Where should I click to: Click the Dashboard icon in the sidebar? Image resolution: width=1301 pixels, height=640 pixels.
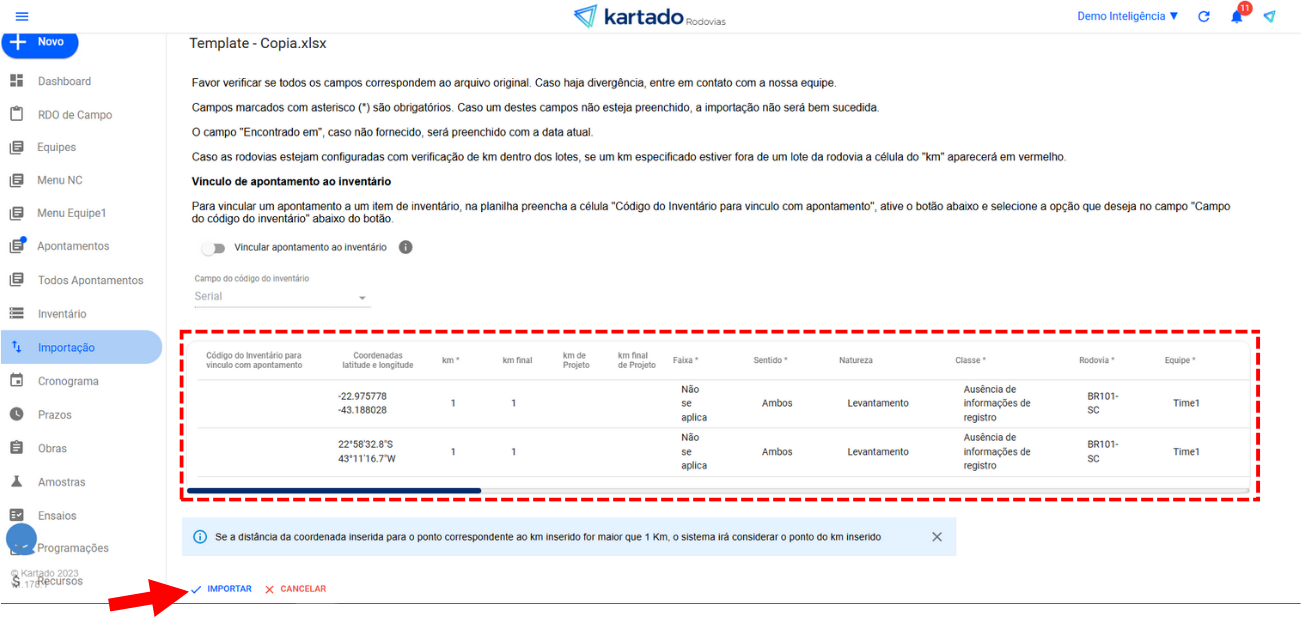click(17, 81)
